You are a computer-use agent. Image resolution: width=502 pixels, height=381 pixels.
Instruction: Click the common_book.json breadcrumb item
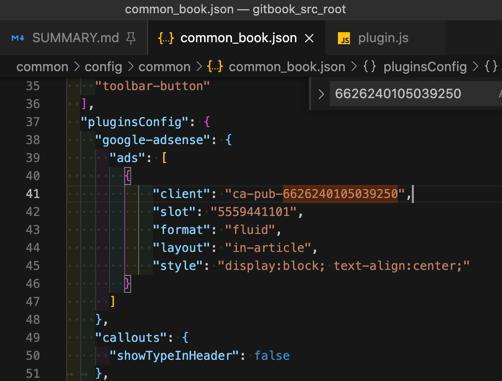[287, 67]
